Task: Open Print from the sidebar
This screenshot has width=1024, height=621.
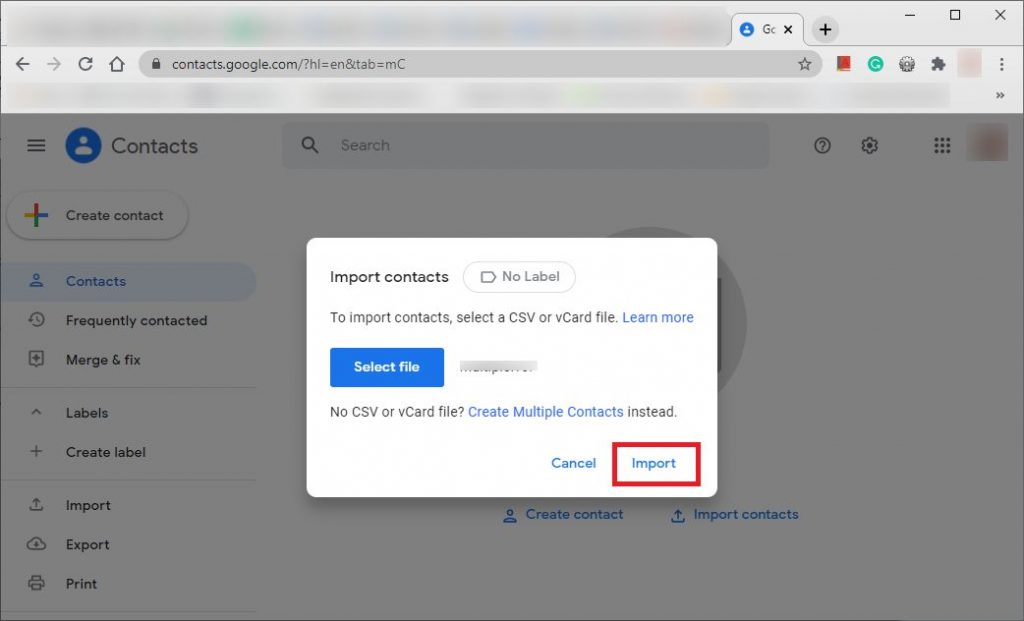Action: pos(81,583)
